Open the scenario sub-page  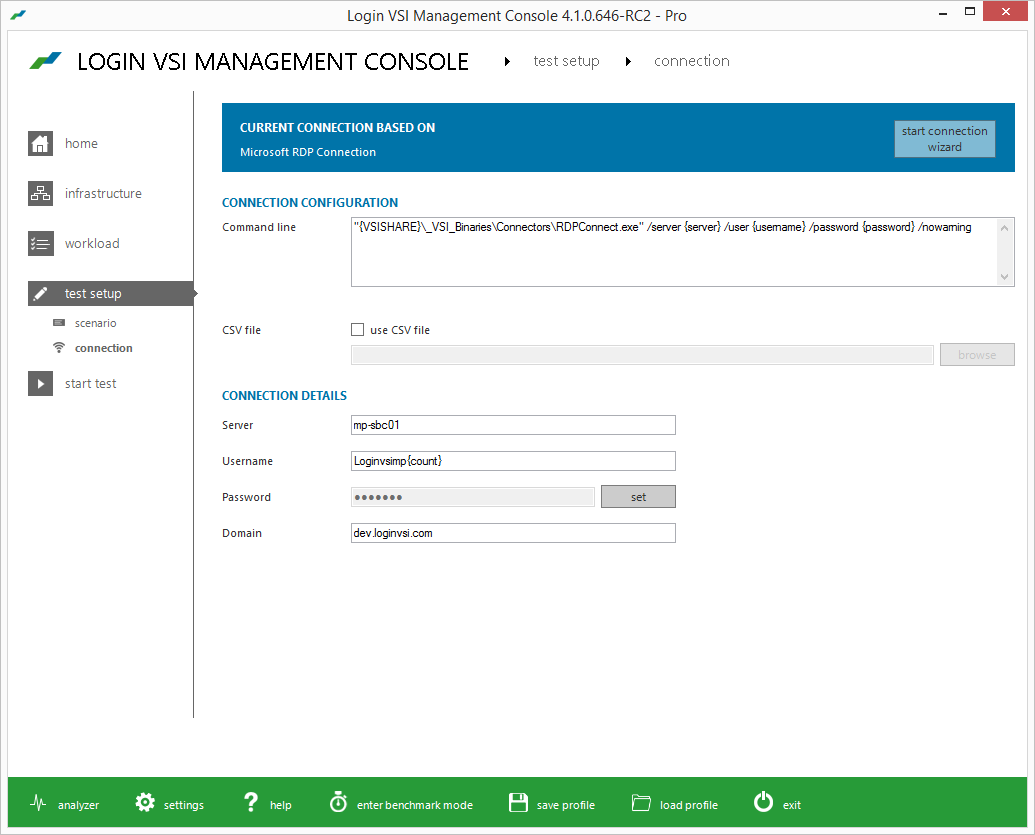pos(95,323)
